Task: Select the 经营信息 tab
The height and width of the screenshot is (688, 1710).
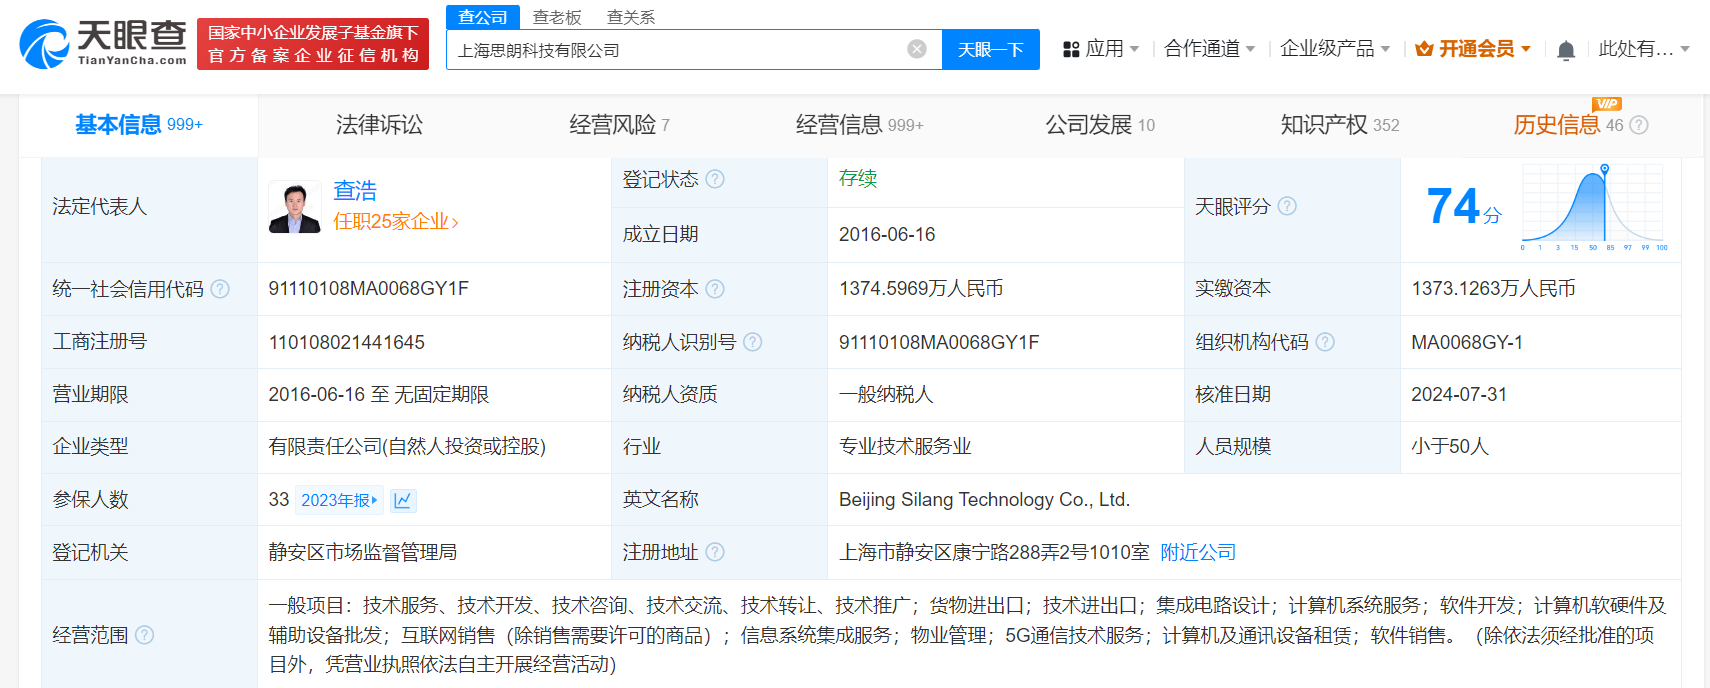Action: [x=859, y=125]
